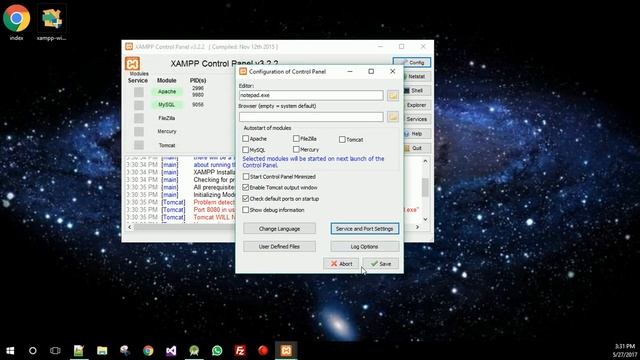The width and height of the screenshot is (640, 360).
Task: Browse for browser using folder icon
Action: tap(393, 117)
